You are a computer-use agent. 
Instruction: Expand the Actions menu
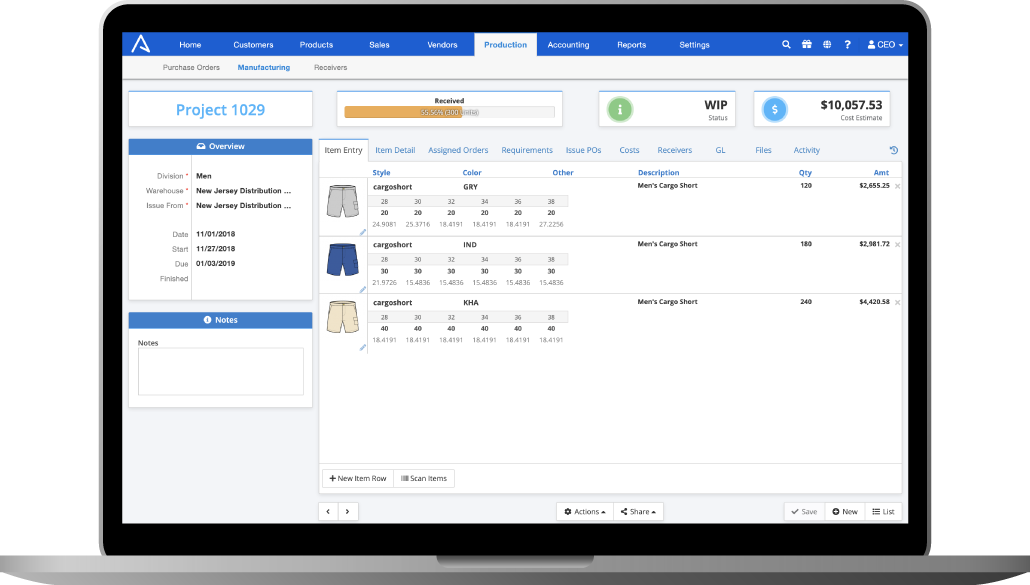pos(584,511)
